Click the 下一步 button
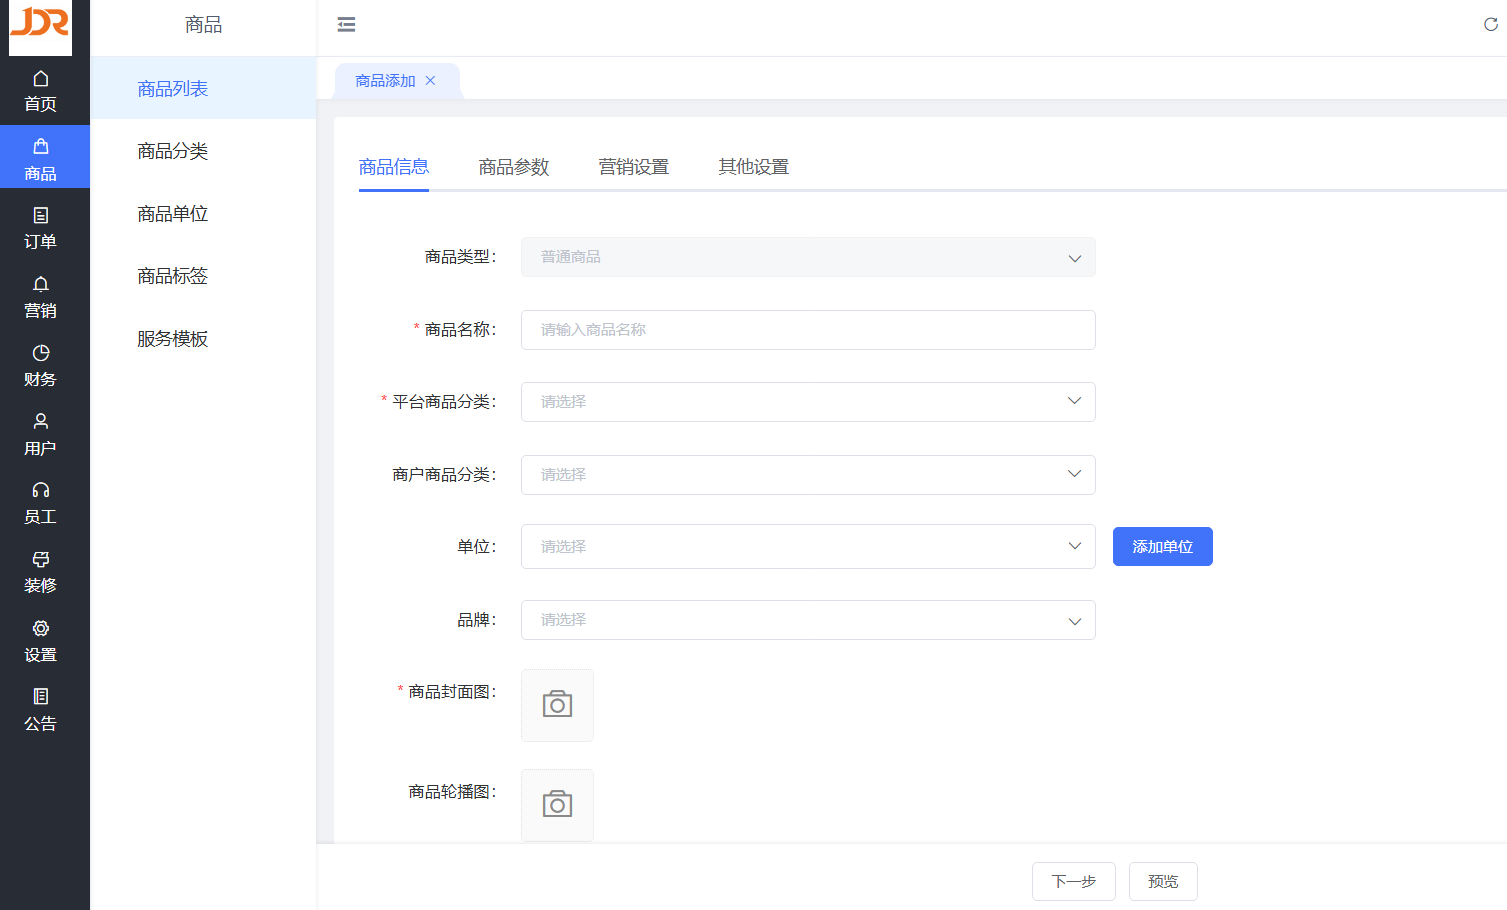1507x910 pixels. pyautogui.click(x=1074, y=882)
